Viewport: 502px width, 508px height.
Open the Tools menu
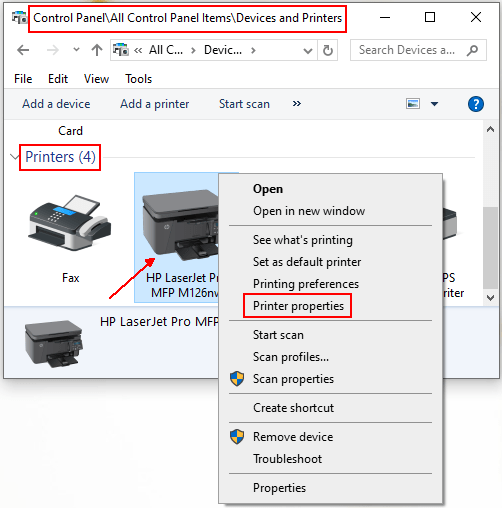tap(138, 79)
